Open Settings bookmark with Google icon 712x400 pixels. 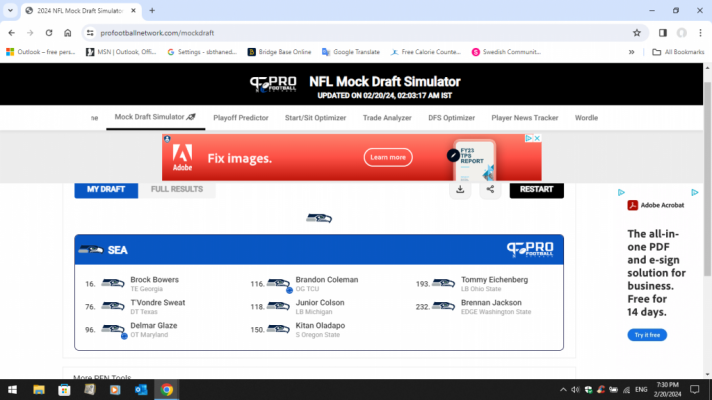pyautogui.click(x=202, y=52)
